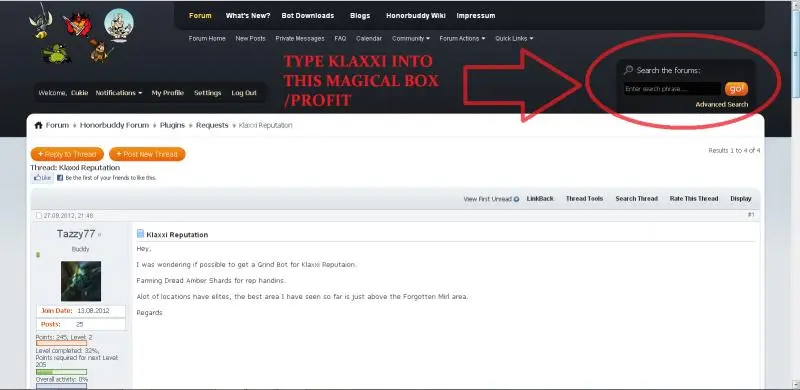
Task: Click the magnifier icon beside Search the forums
Action: (629, 70)
